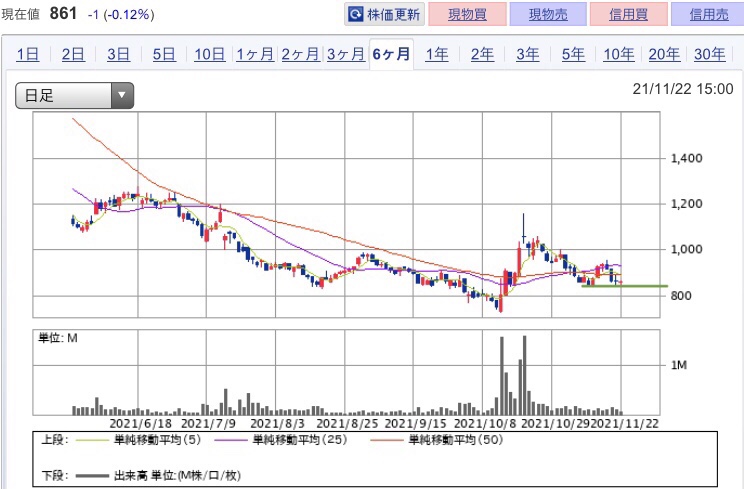744x489 pixels.
Task: Click the 信用売 margin sell button
Action: [x=708, y=14]
